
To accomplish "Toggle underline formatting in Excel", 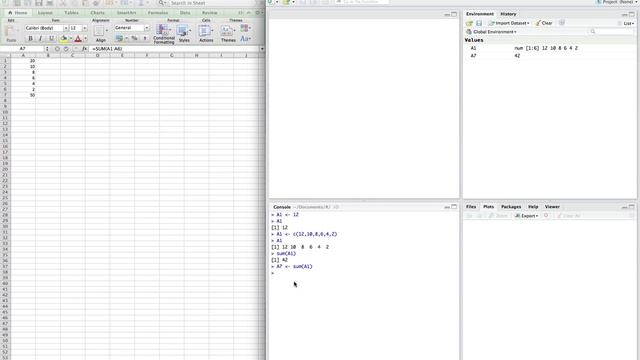I will 51,38.
